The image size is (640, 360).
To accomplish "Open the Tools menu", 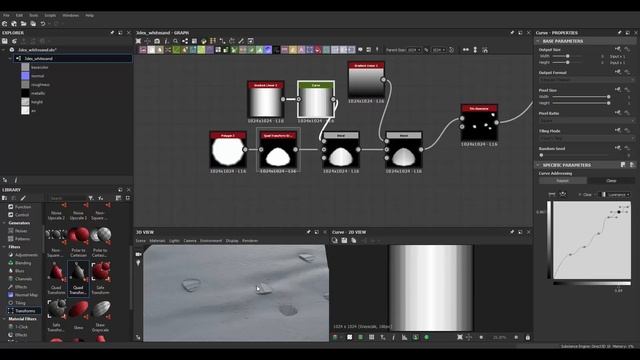I will pyautogui.click(x=33, y=15).
